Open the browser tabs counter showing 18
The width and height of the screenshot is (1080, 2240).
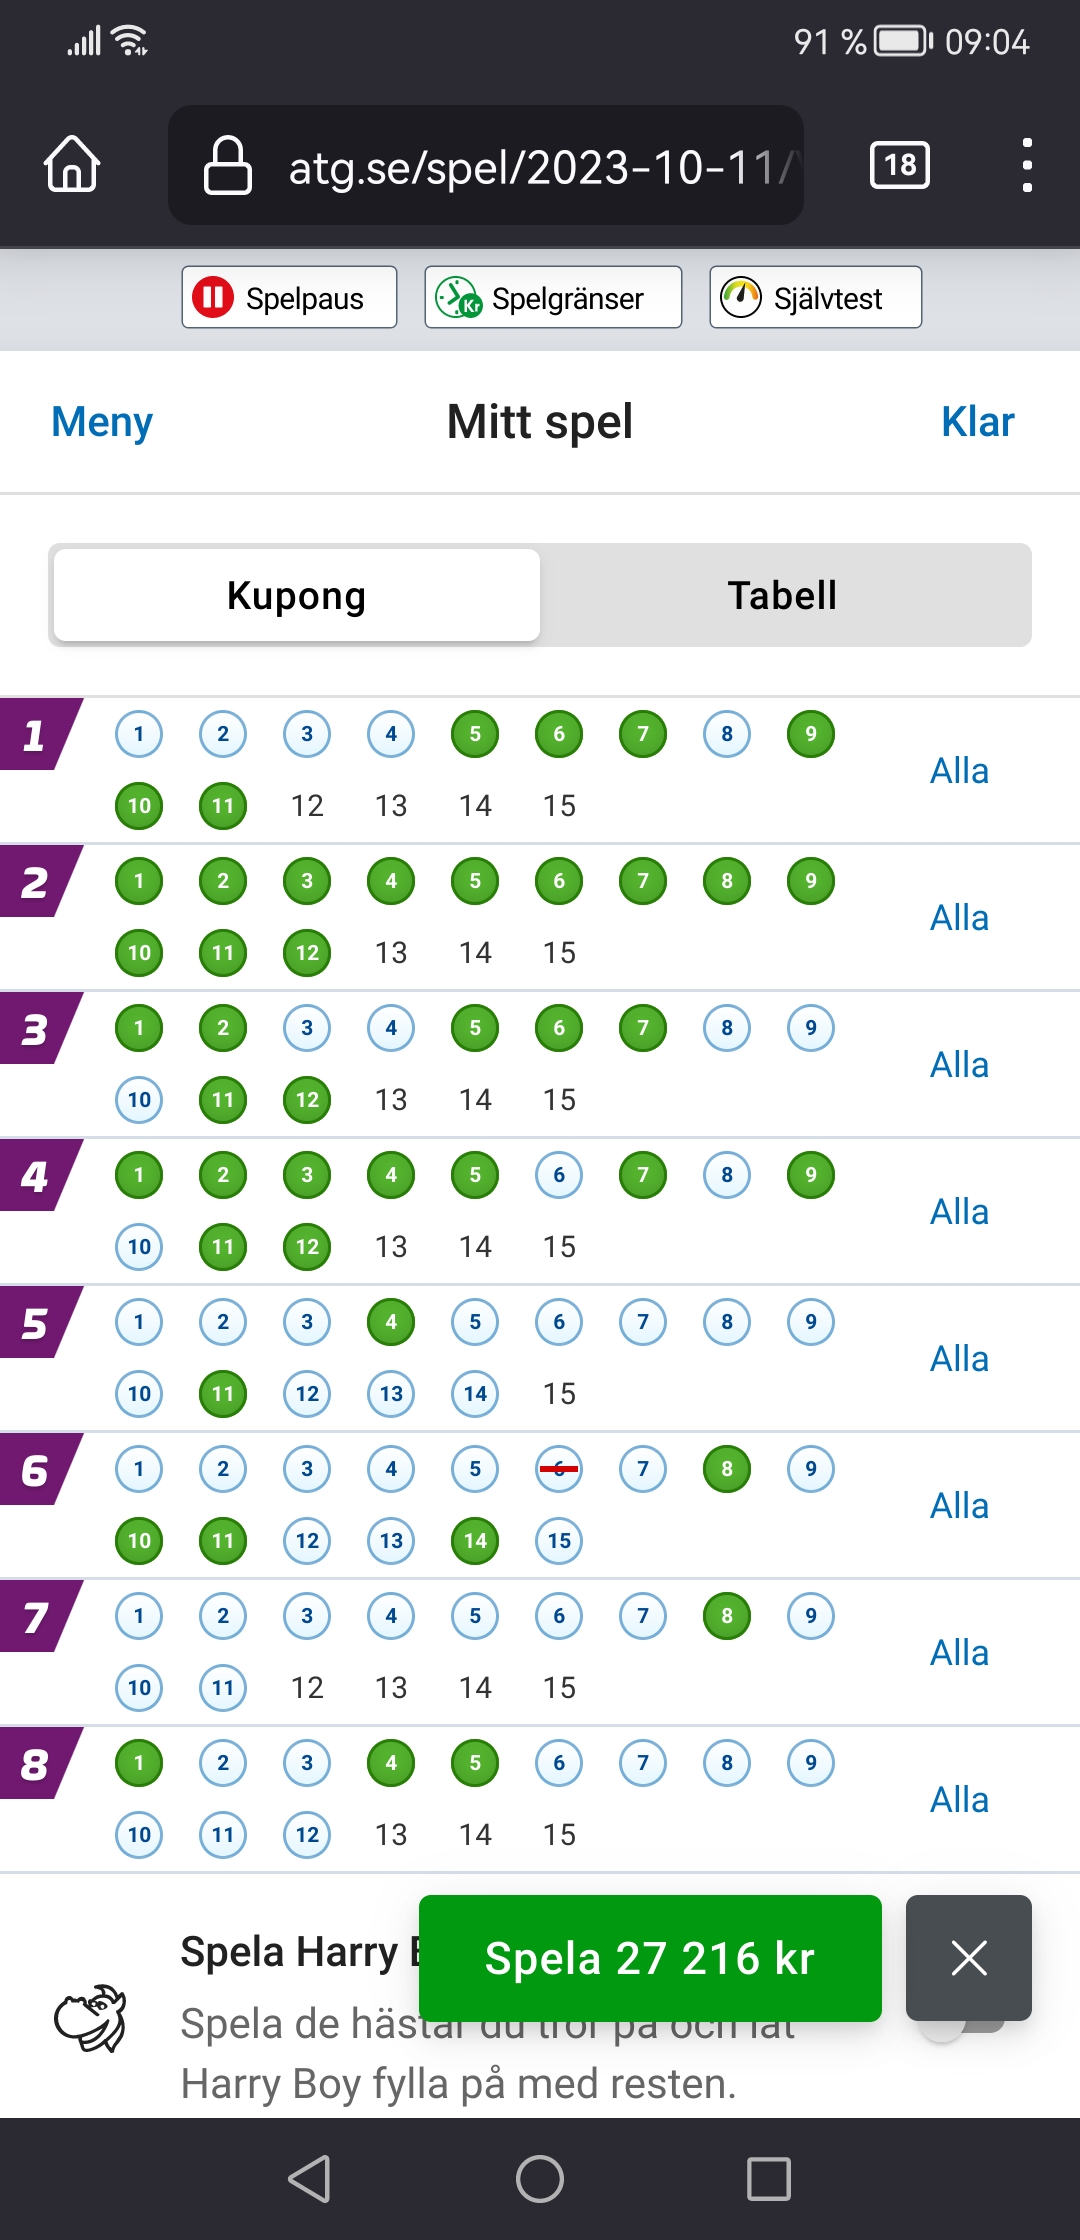(900, 165)
